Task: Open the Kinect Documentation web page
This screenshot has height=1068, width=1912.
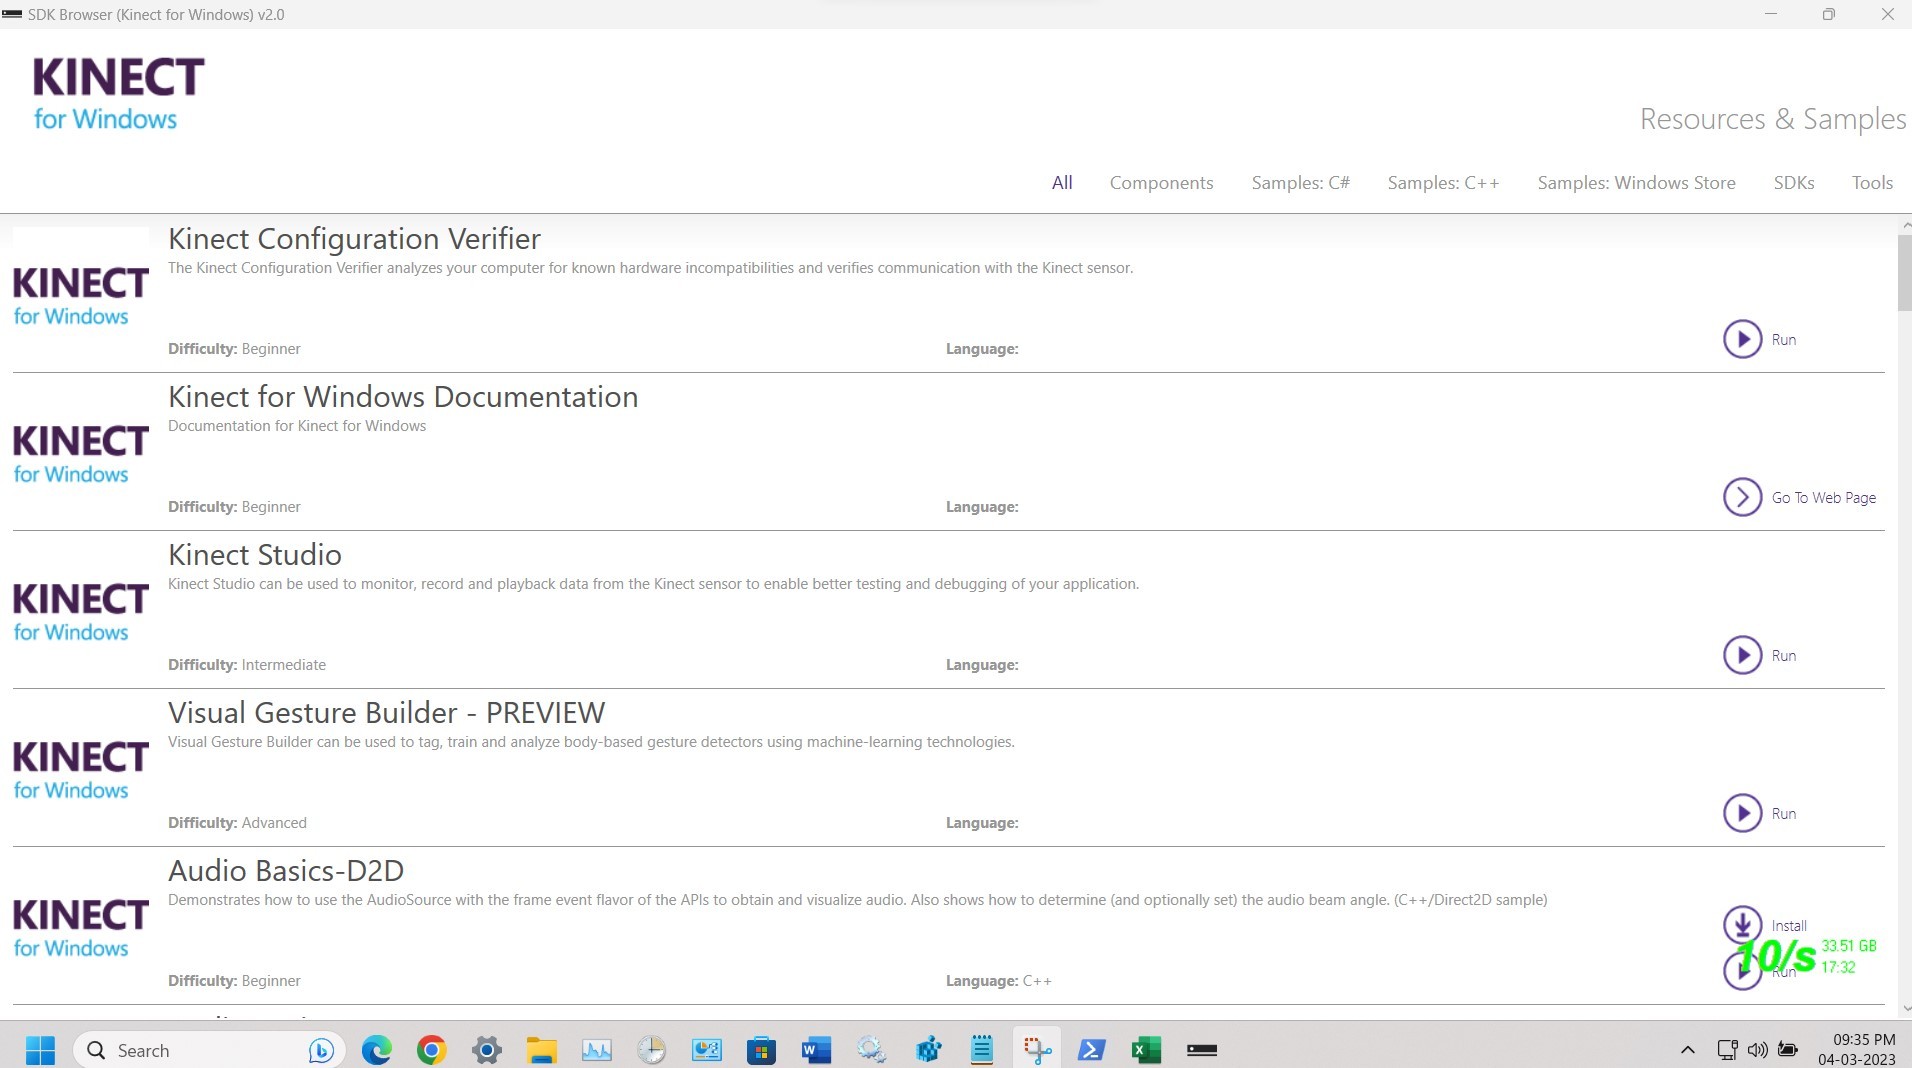Action: [x=1799, y=497]
